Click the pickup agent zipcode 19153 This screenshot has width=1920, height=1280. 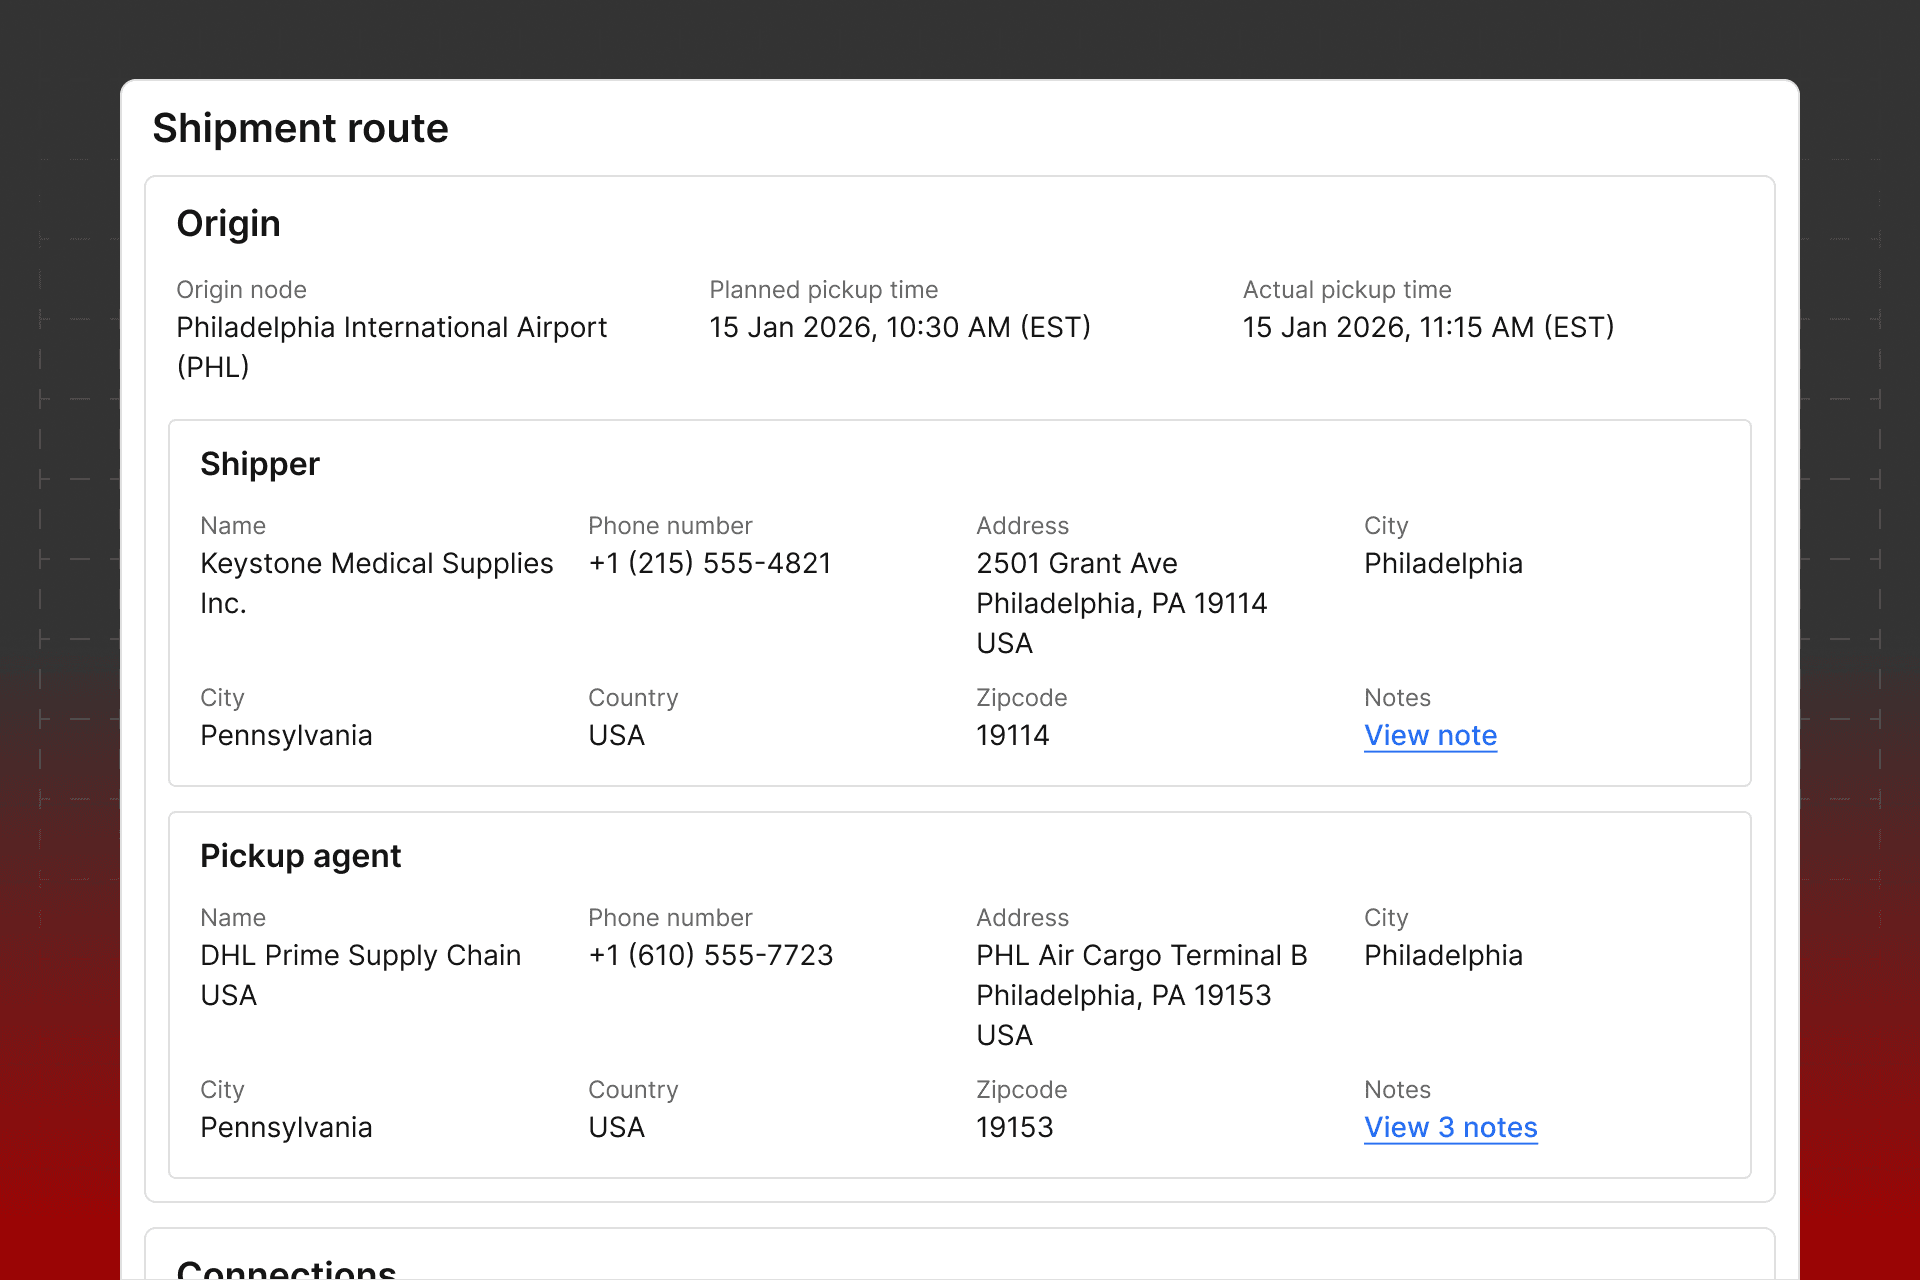[1014, 1128]
